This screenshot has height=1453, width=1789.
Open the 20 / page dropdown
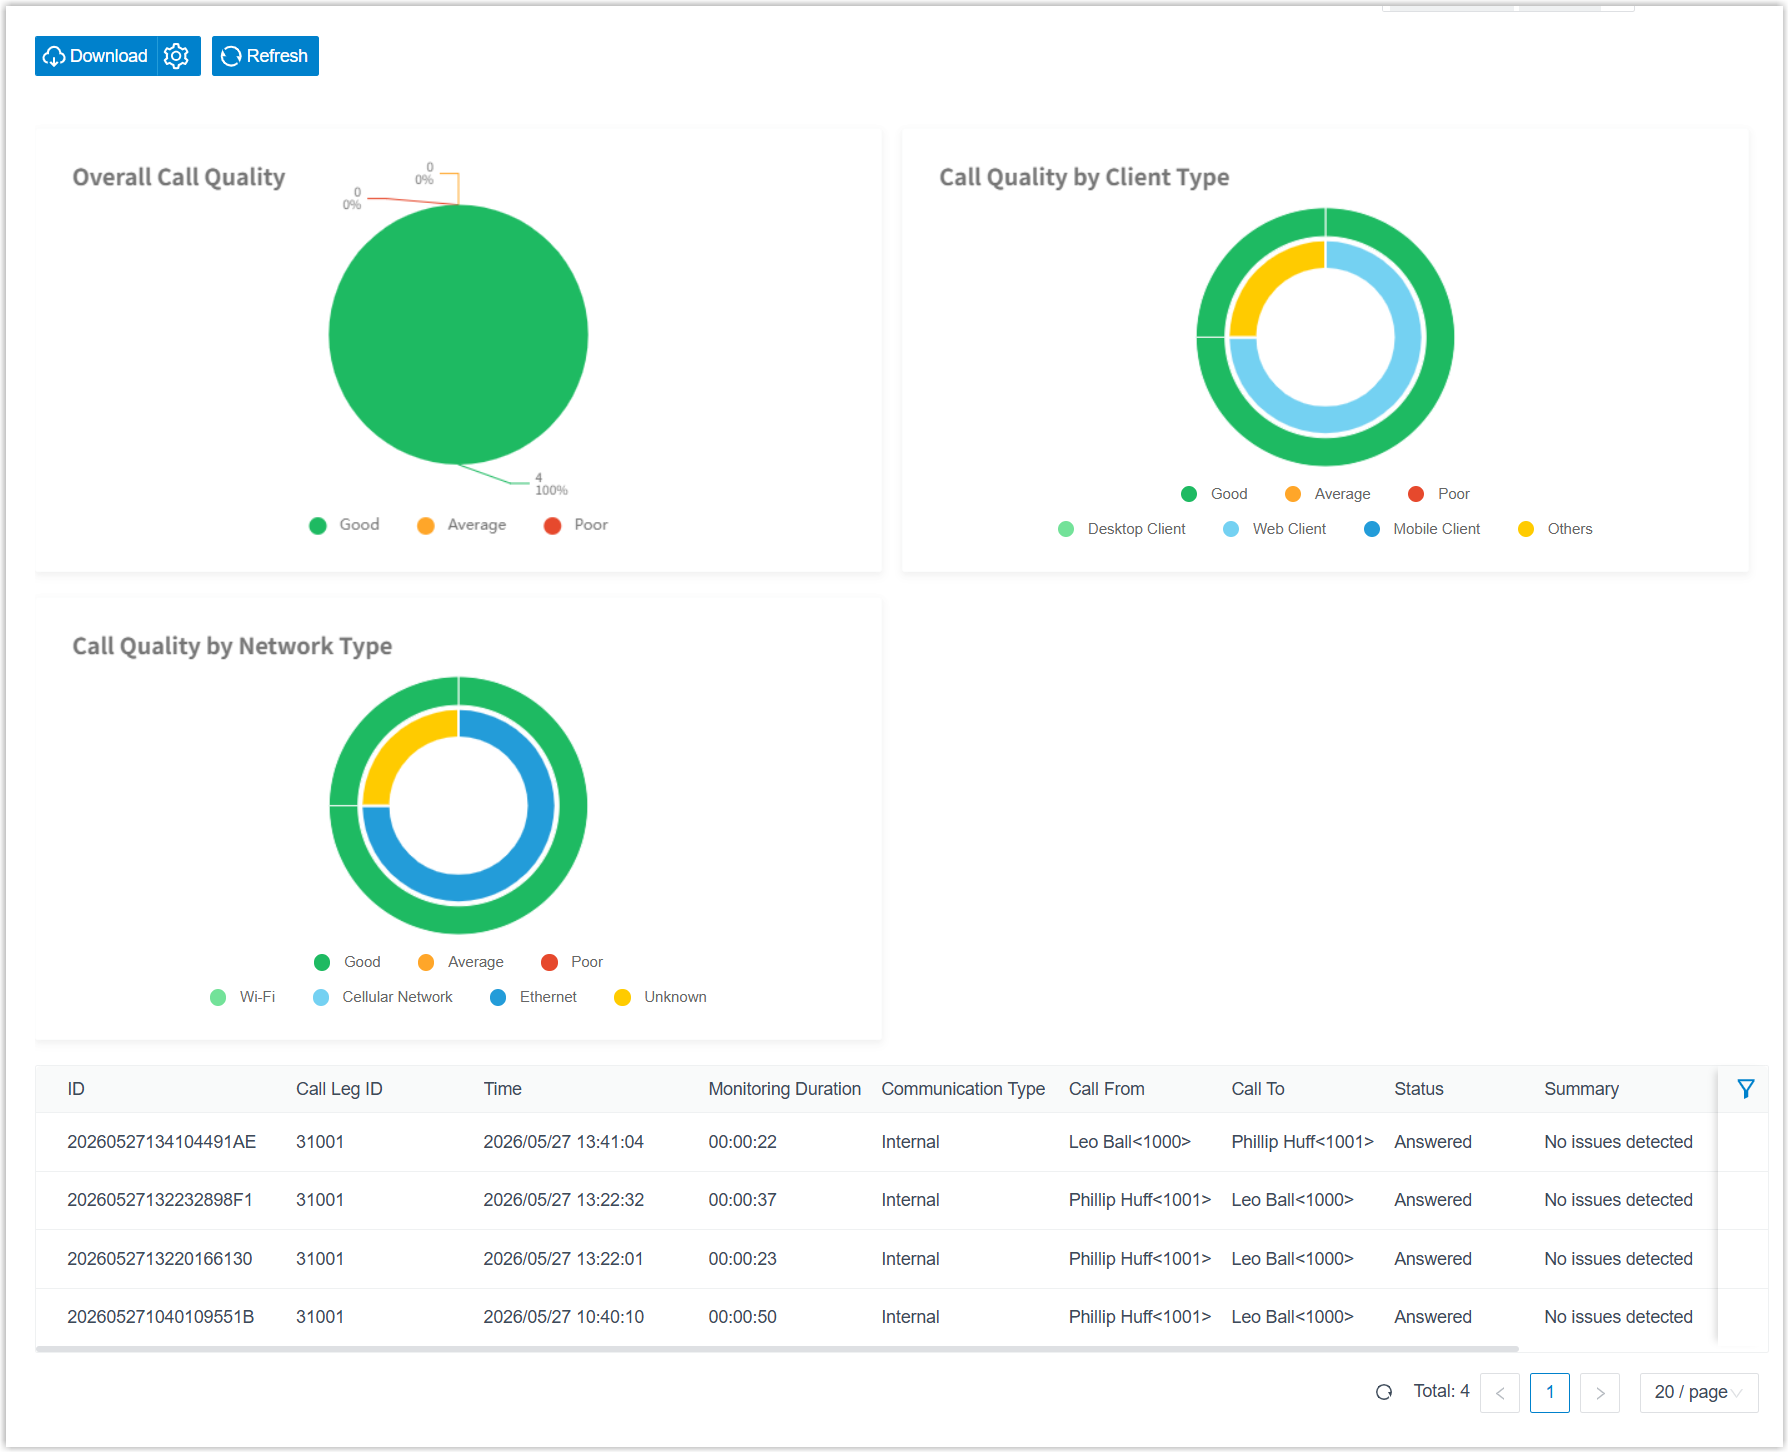click(1699, 1393)
